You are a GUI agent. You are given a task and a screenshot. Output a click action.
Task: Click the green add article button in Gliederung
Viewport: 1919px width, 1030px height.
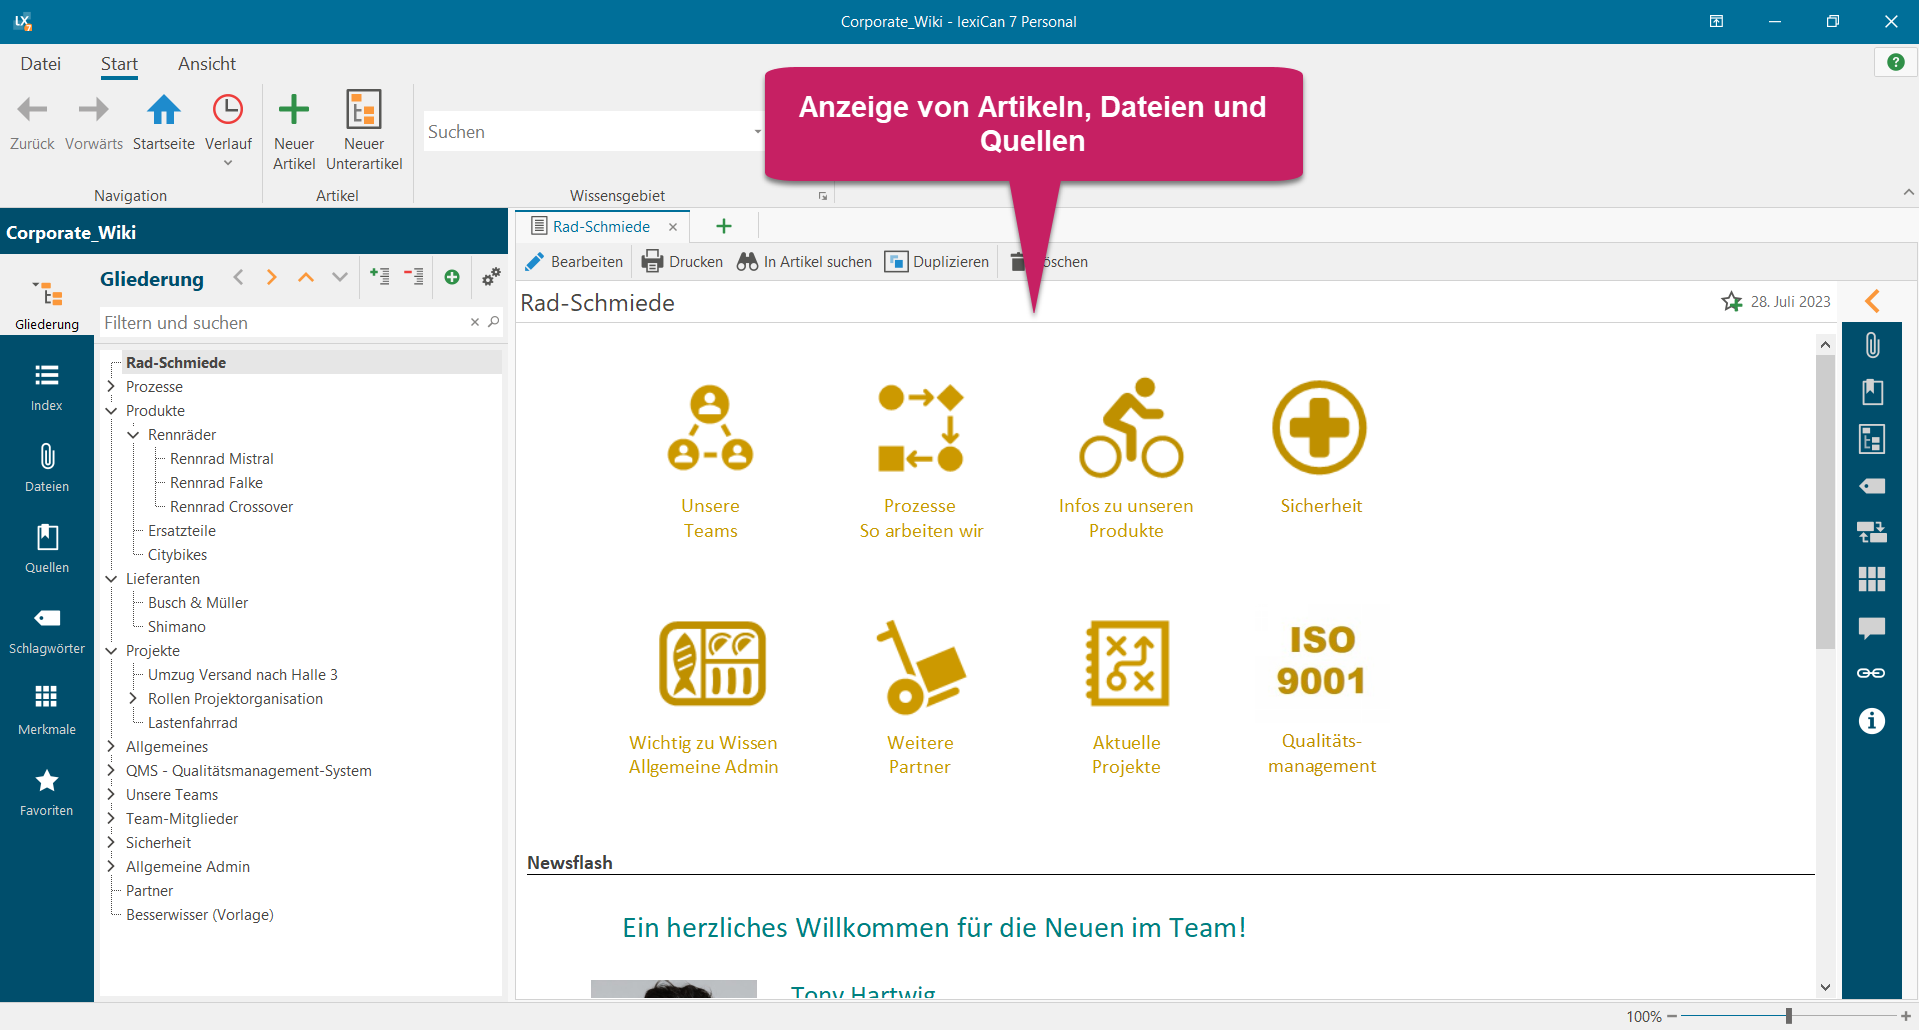(x=452, y=277)
